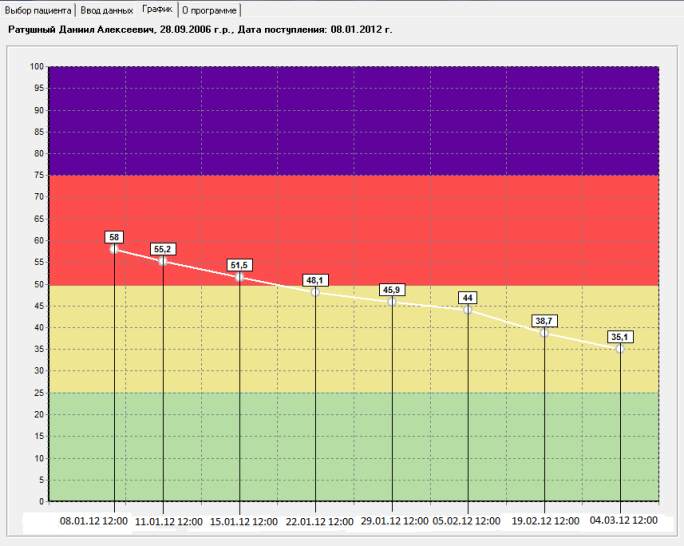Click the date label 11.01.12 12:00
This screenshot has height=546, width=684.
click(x=169, y=522)
